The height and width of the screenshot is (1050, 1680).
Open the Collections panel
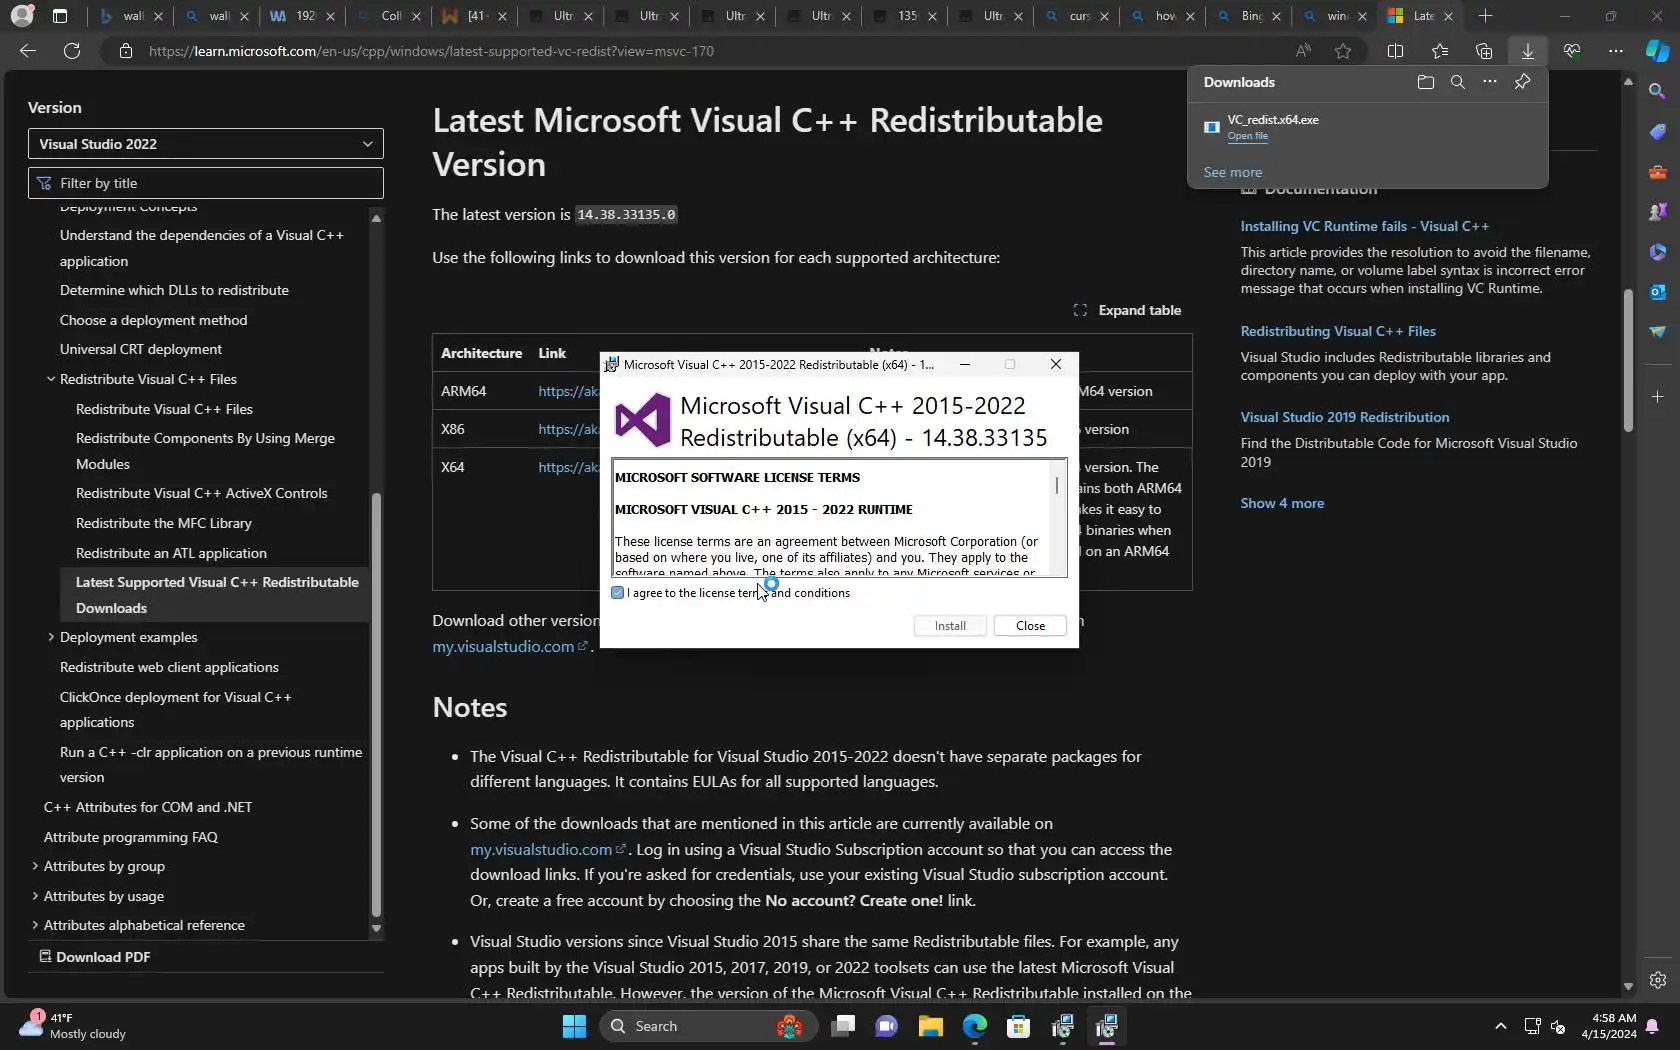click(1484, 51)
